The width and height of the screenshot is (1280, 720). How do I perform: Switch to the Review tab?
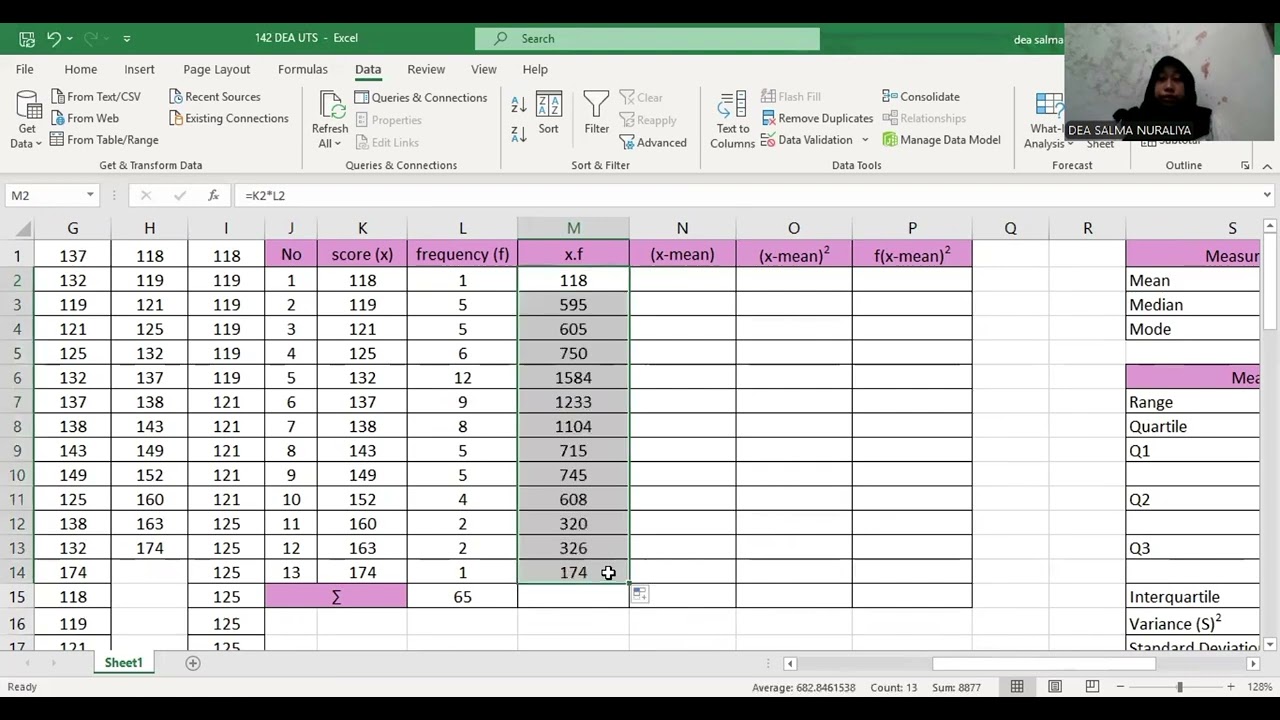coord(426,69)
